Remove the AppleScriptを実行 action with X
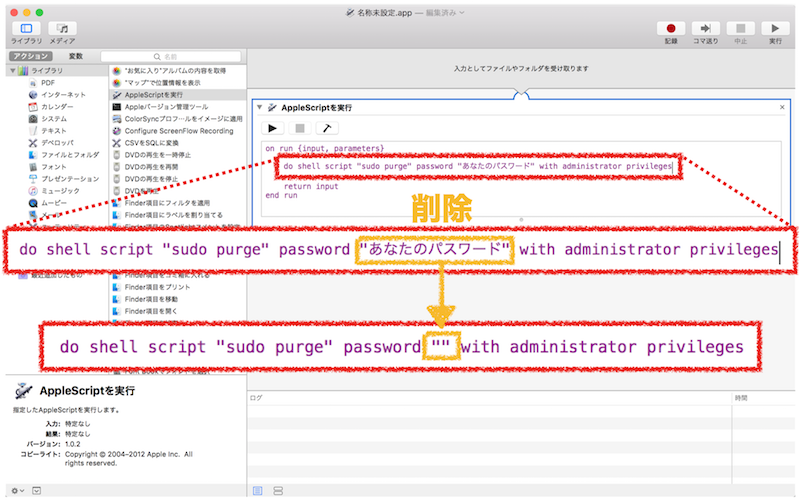 point(782,107)
